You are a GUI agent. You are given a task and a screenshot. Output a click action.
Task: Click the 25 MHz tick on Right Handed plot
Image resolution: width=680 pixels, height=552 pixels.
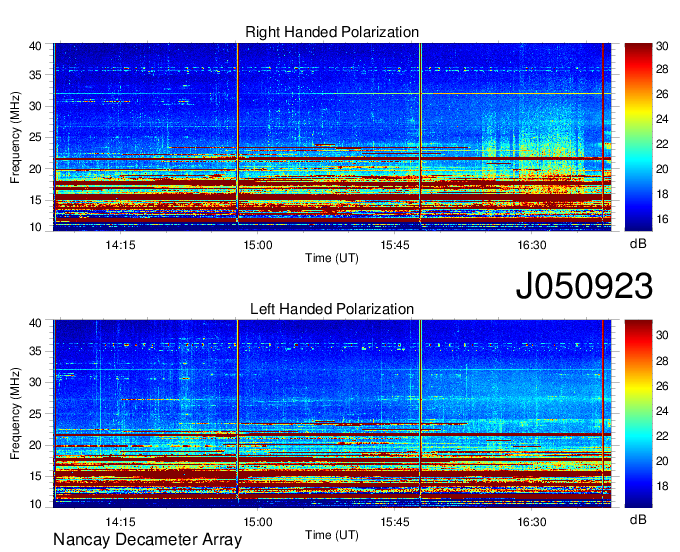point(35,137)
